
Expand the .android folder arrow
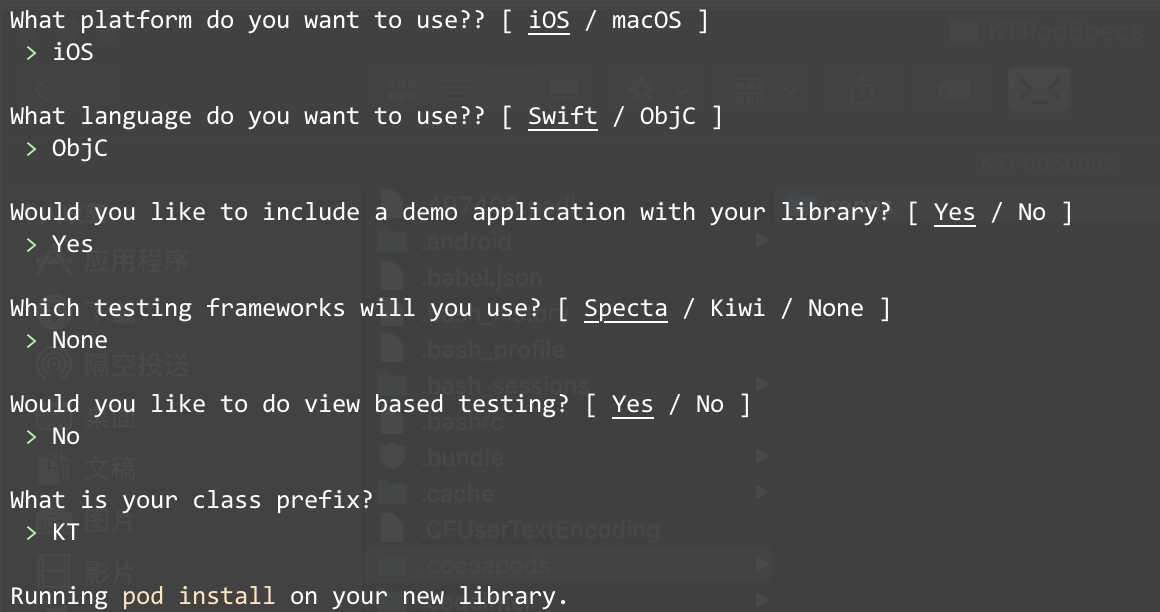coord(761,241)
